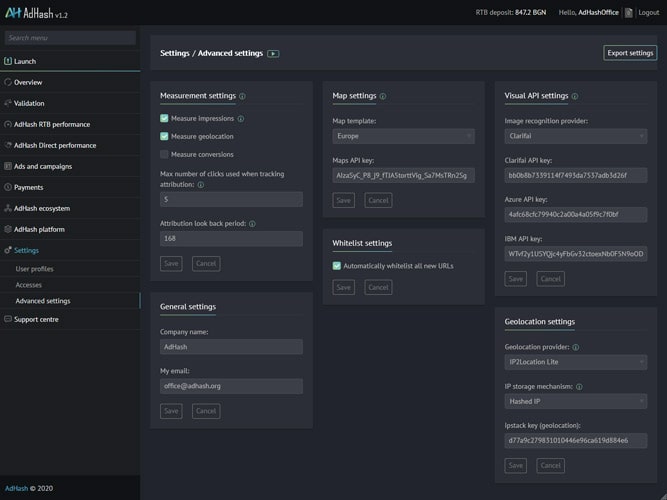Click the Company name input field
Image resolution: width=667 pixels, height=500 pixels.
click(231, 347)
